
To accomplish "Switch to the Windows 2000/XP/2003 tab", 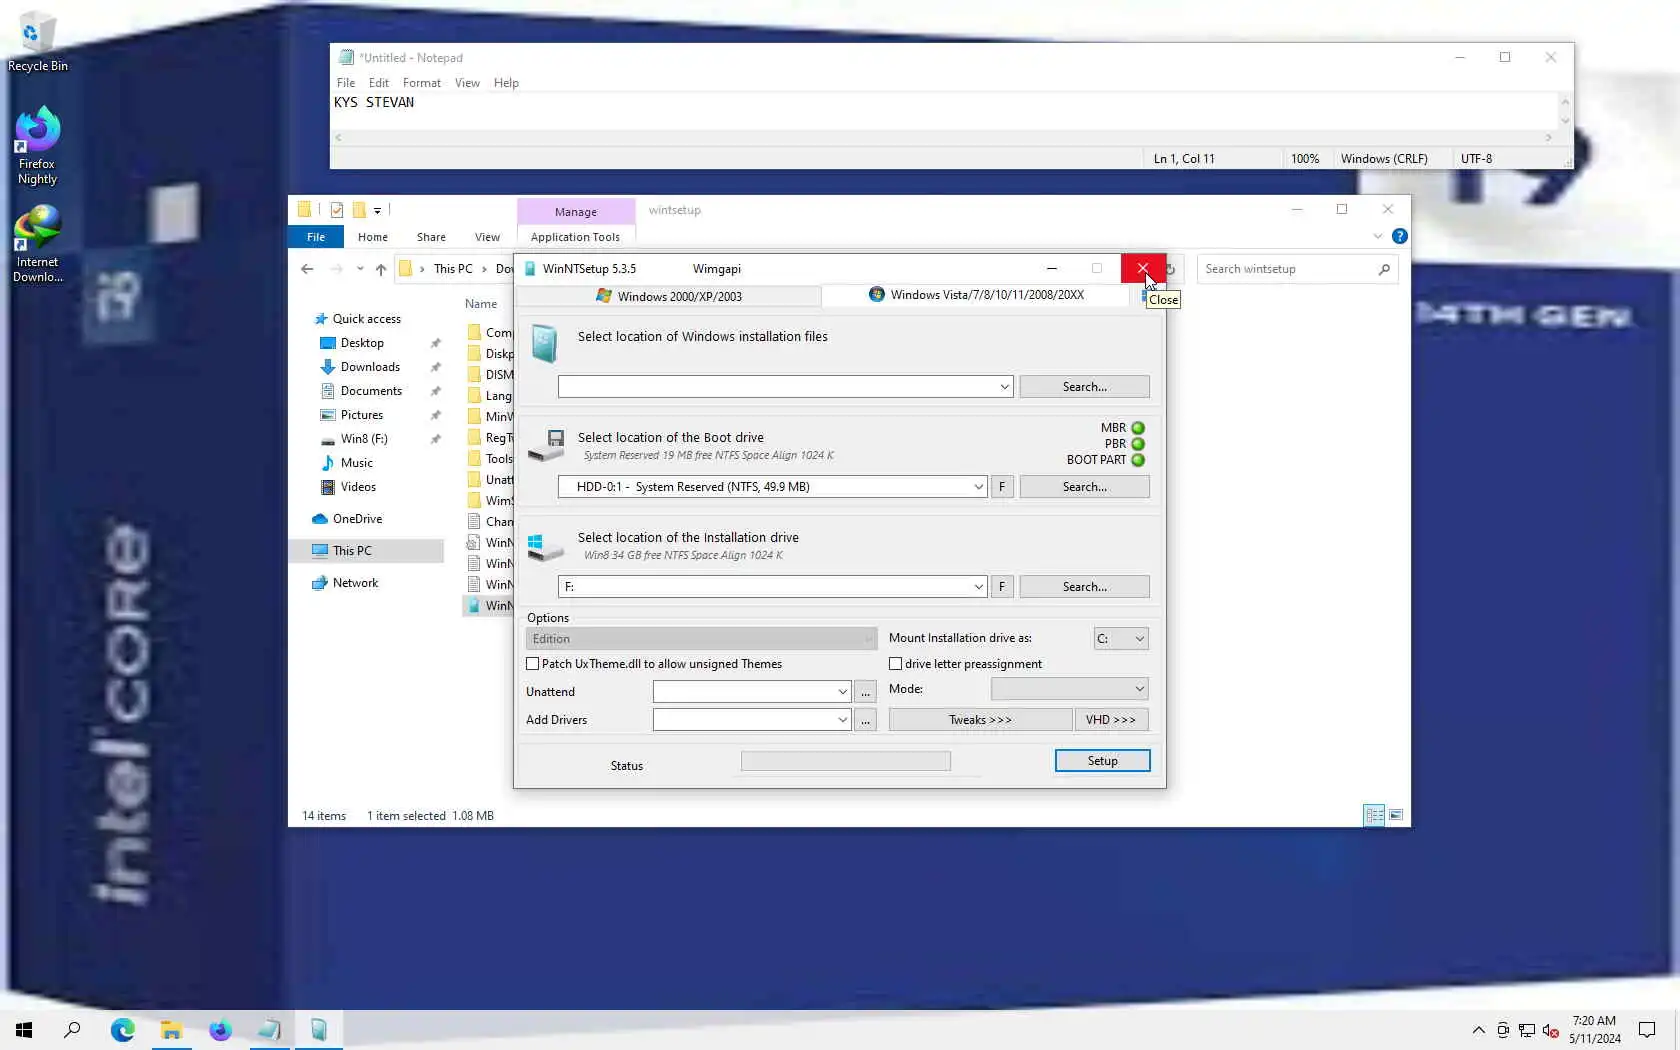I will (x=668, y=296).
